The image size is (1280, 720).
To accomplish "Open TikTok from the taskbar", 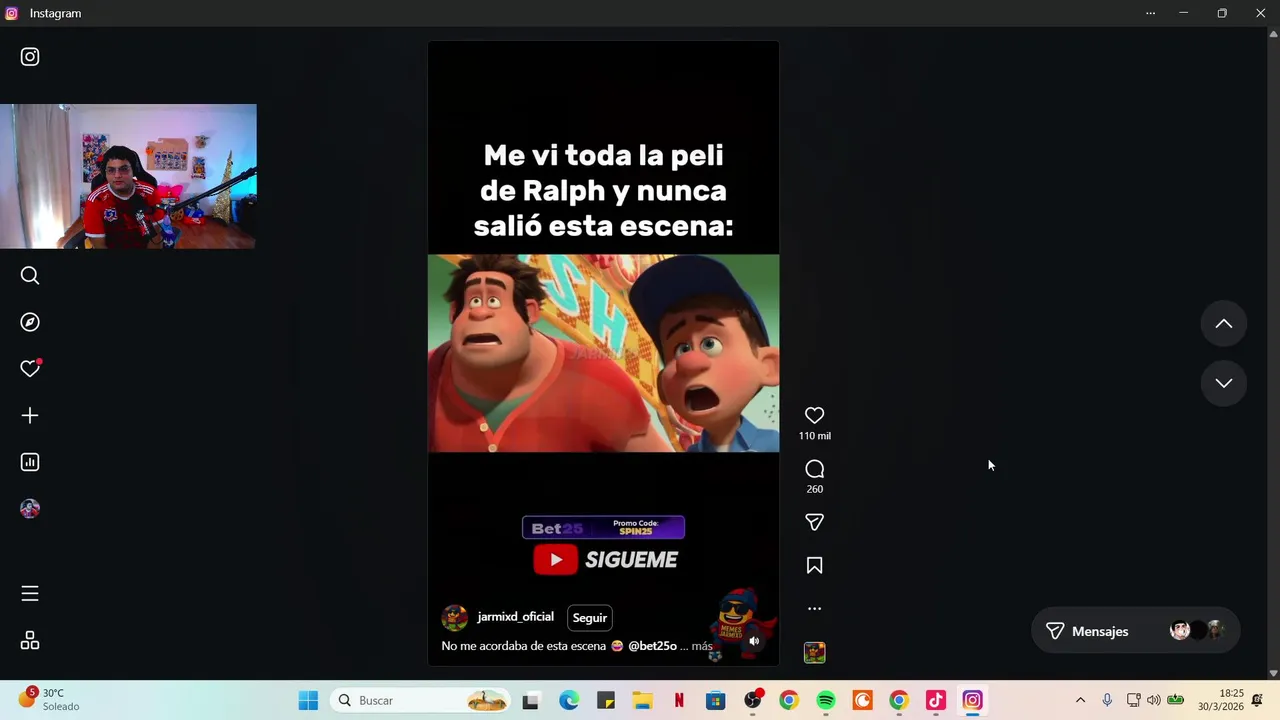I will pos(936,700).
